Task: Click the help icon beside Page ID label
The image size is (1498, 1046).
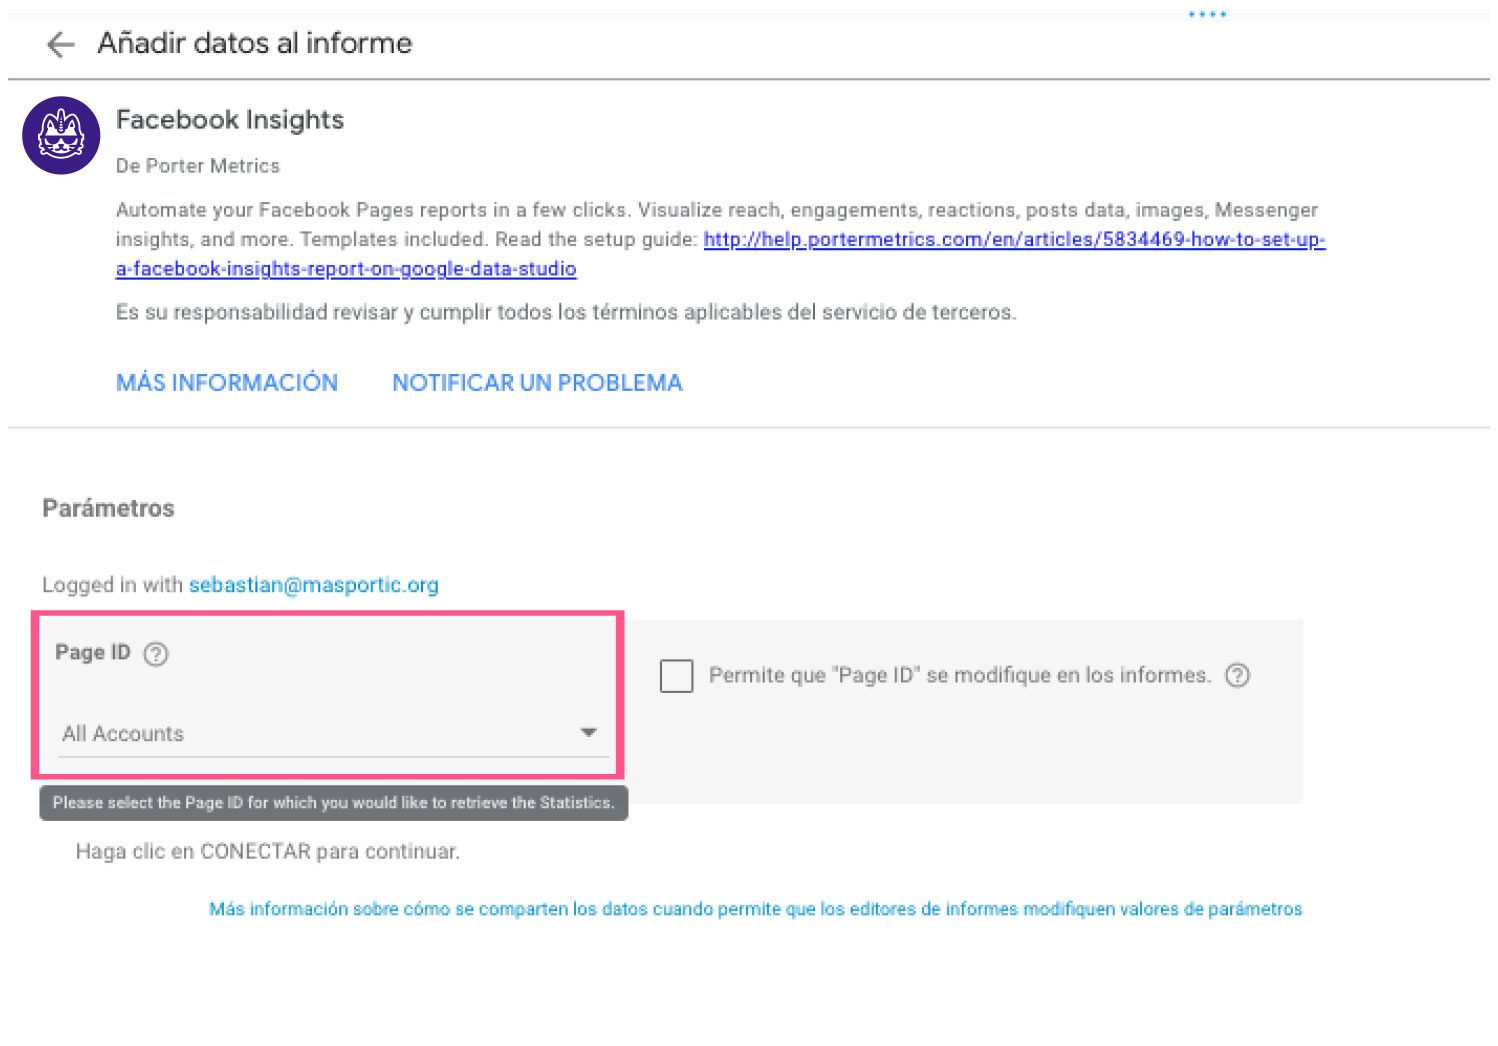Action: pyautogui.click(x=156, y=654)
